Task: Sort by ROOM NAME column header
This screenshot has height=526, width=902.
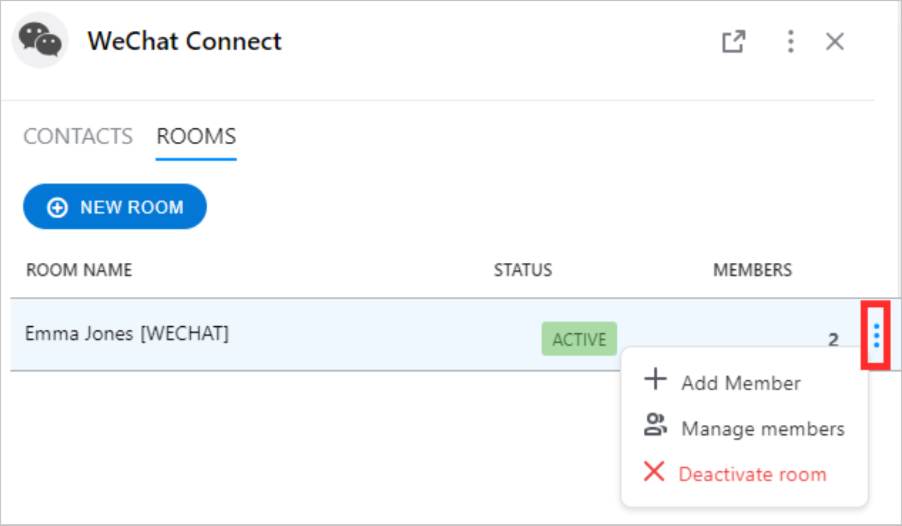Action: 79,270
